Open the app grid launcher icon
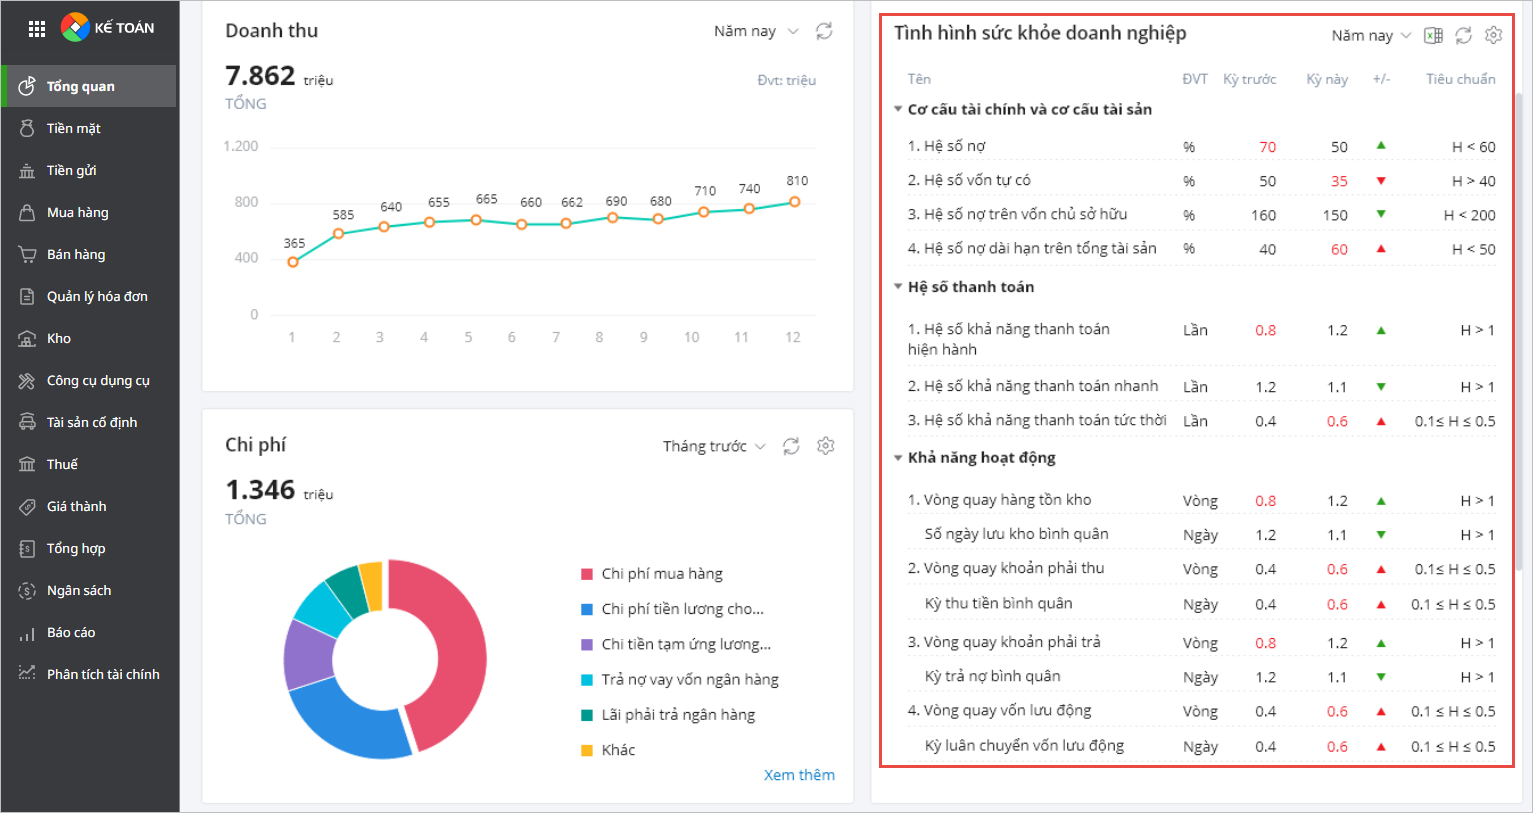This screenshot has height=813, width=1533. (37, 29)
